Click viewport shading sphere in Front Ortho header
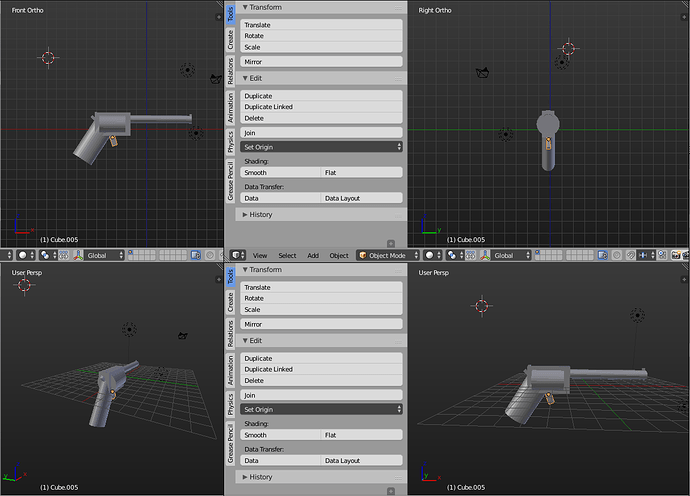 point(23,255)
